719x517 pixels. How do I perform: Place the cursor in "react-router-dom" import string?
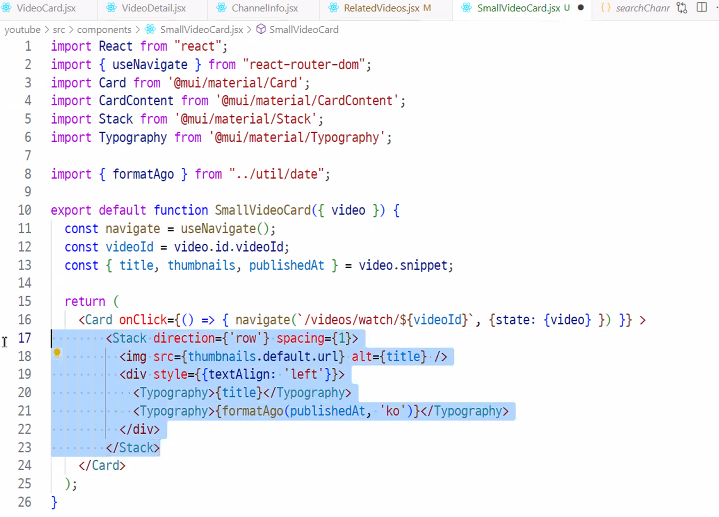click(x=304, y=65)
